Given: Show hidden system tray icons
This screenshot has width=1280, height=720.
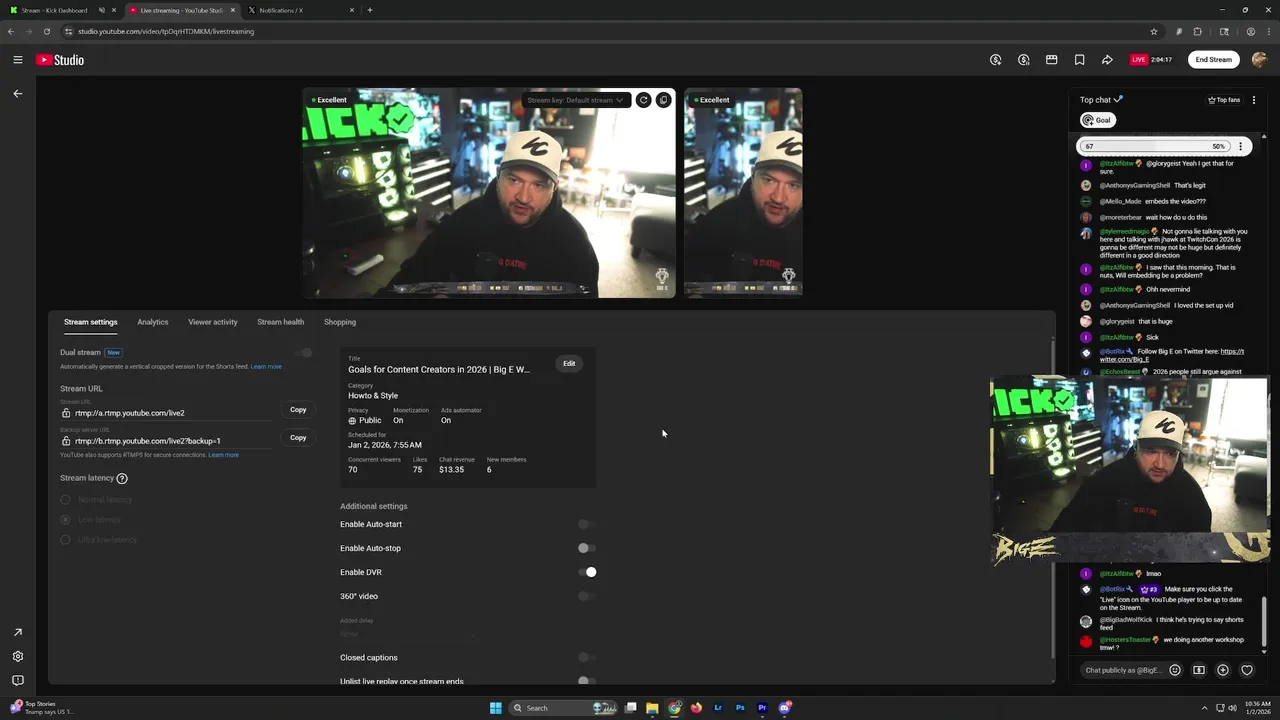Looking at the screenshot, I should point(1204,708).
